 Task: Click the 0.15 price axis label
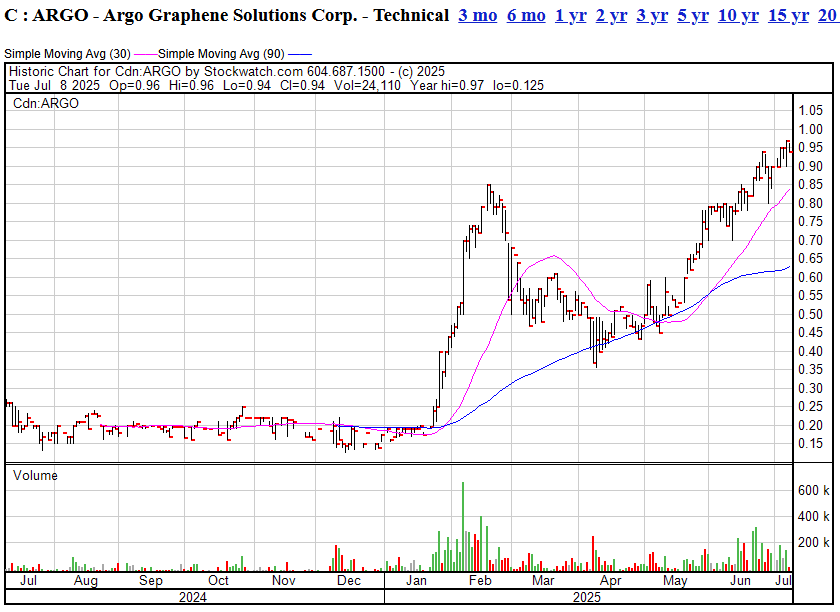click(x=811, y=444)
